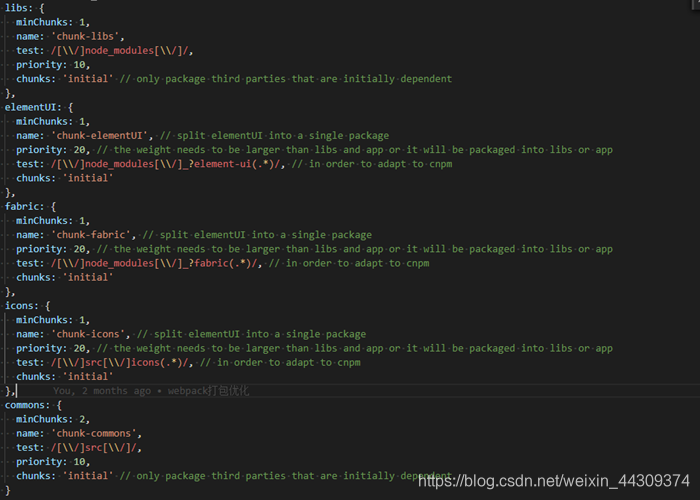Click the 'initial' chunks value in the fabric block
Screen dimensions: 700x500
[x=88, y=277]
